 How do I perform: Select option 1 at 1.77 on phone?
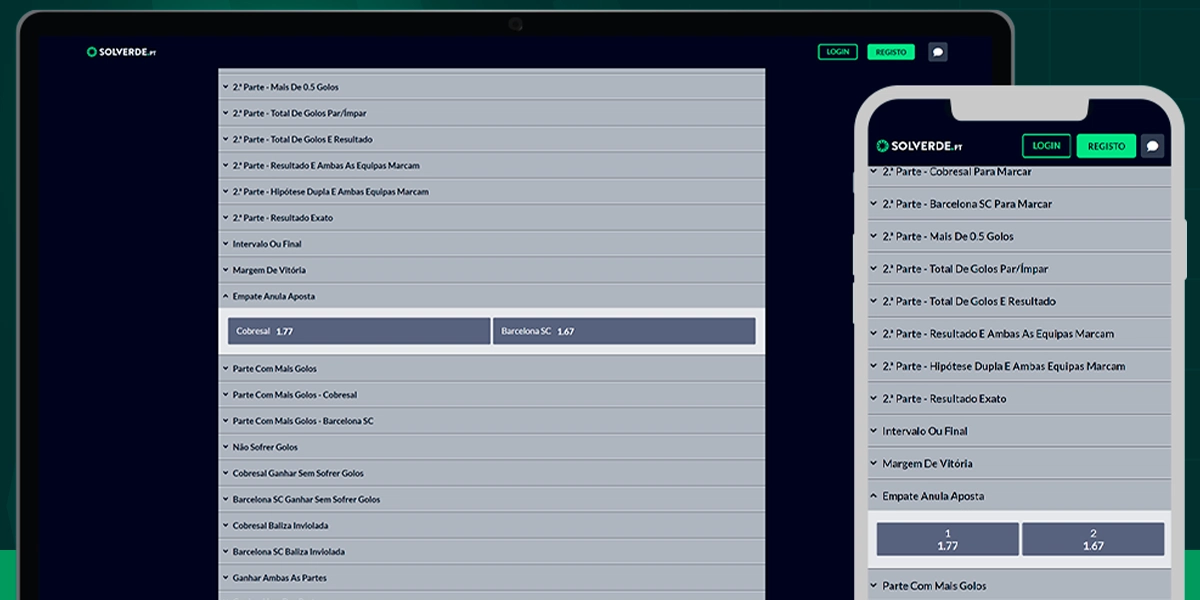point(947,539)
